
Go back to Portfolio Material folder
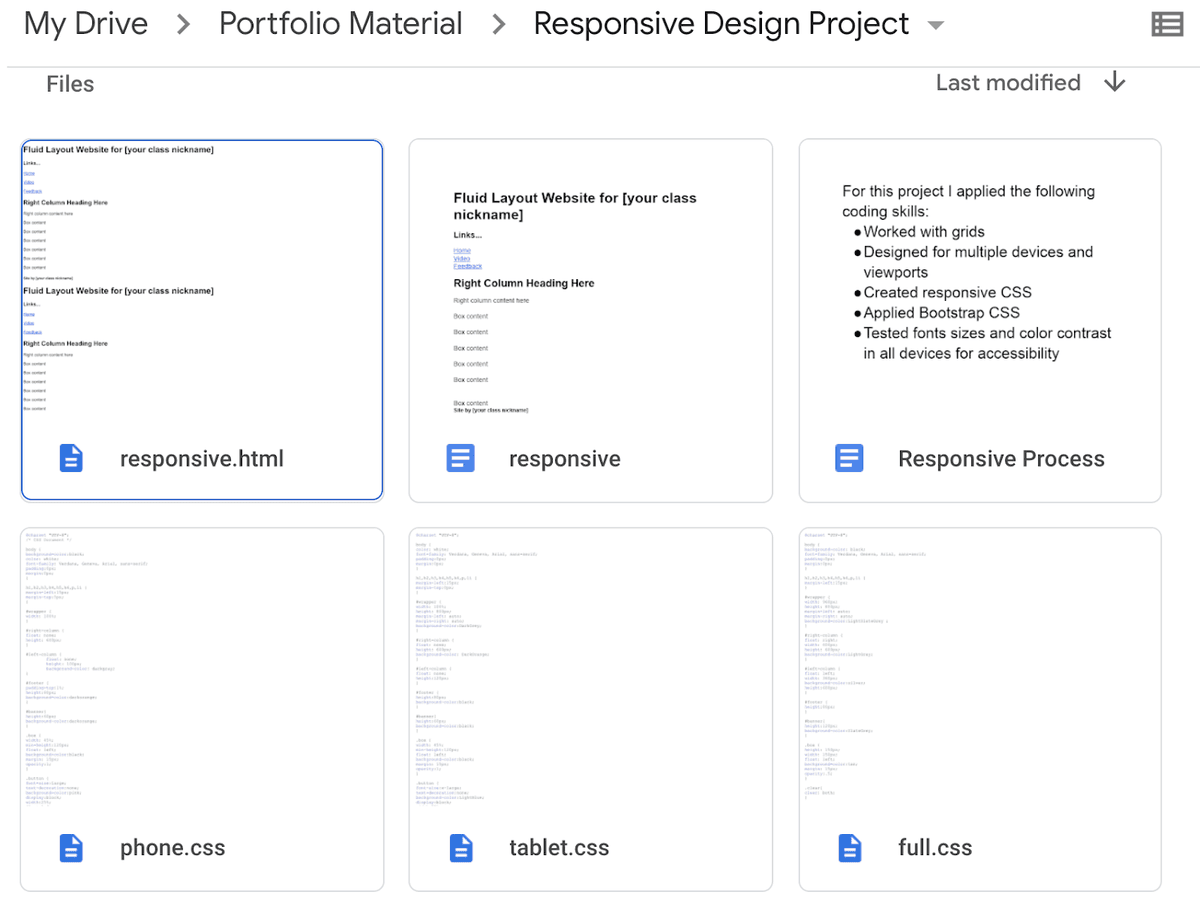[x=341, y=23]
